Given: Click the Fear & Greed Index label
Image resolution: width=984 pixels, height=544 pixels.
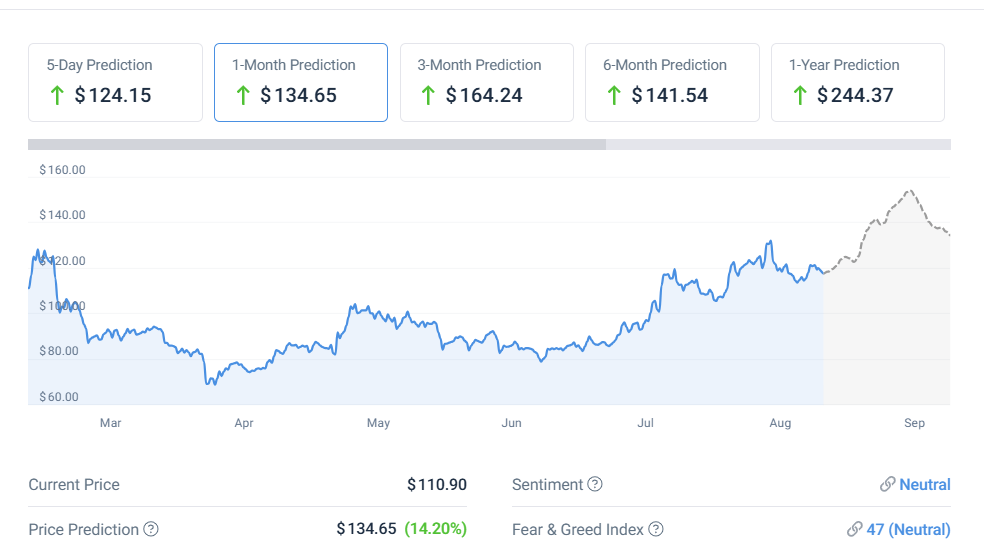Looking at the screenshot, I should (577, 530).
